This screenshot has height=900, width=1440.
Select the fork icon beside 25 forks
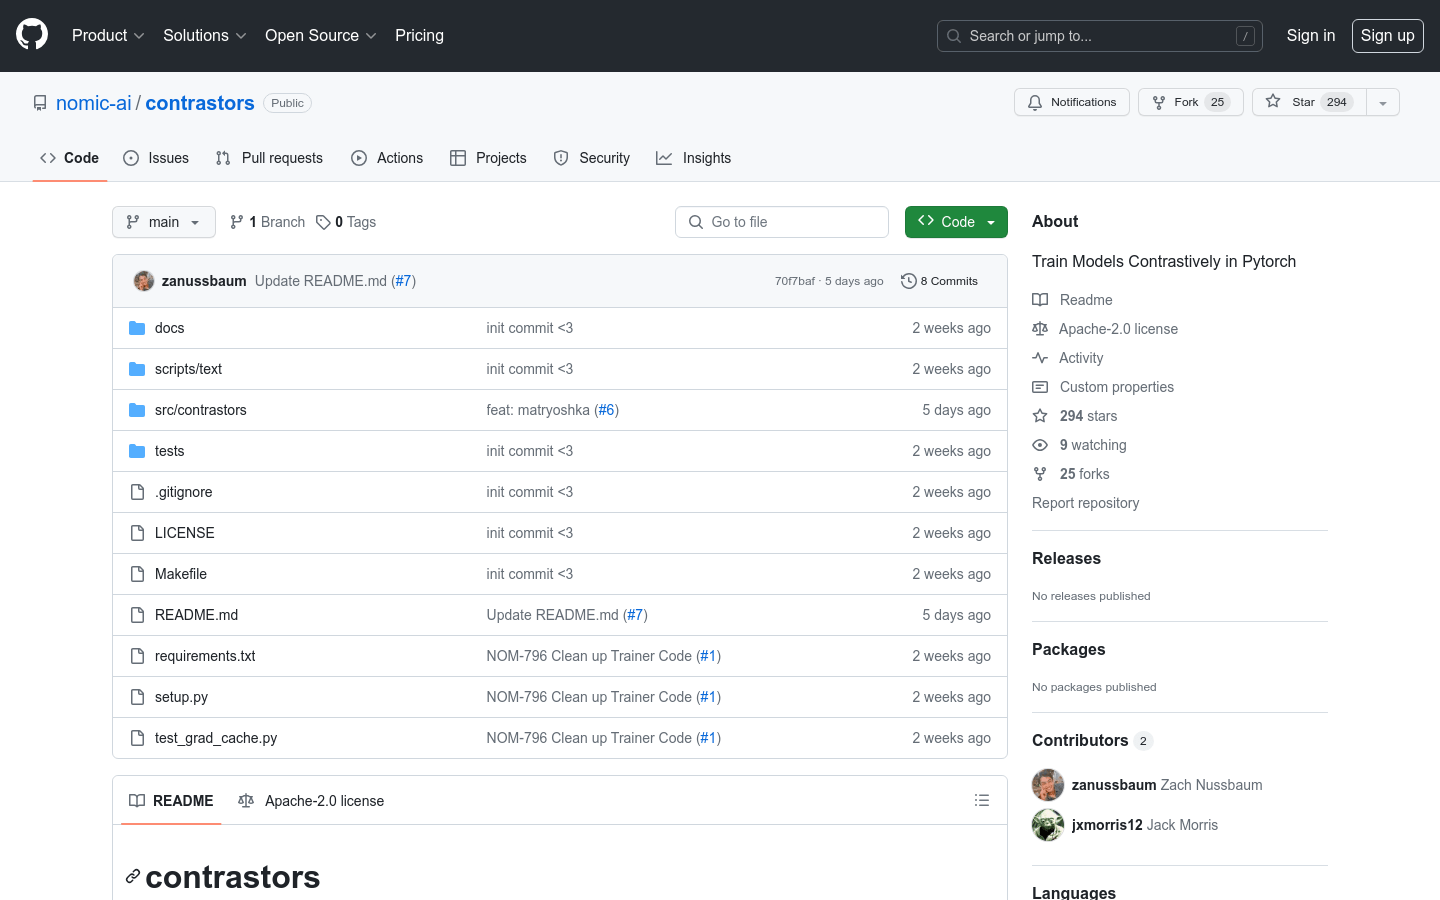click(x=1040, y=474)
